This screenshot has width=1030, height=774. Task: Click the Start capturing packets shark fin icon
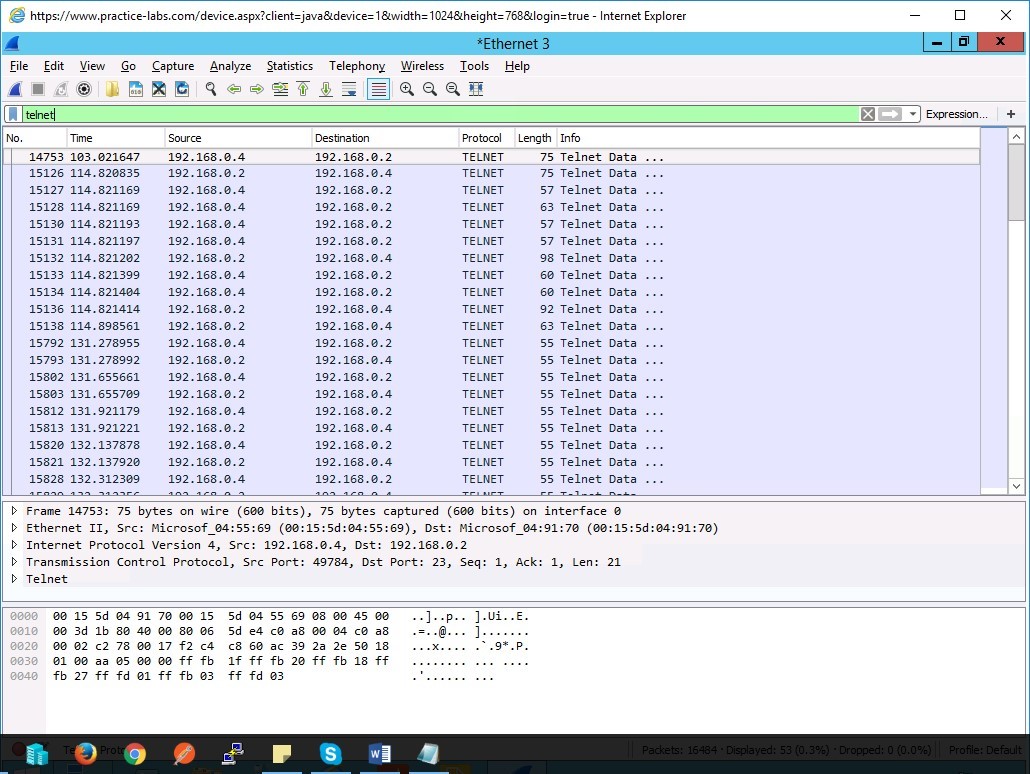[x=14, y=89]
